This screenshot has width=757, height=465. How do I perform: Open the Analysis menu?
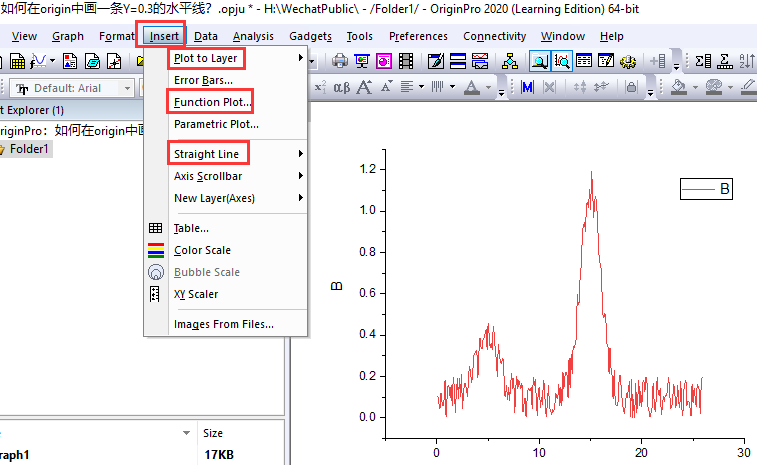pyautogui.click(x=253, y=36)
